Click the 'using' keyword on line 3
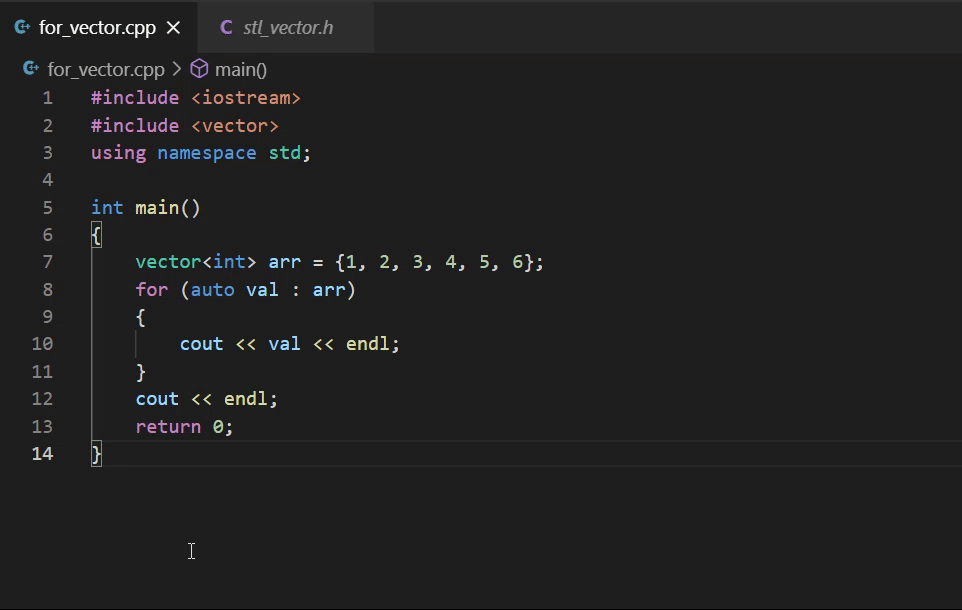Viewport: 962px width, 610px height. coord(118,153)
